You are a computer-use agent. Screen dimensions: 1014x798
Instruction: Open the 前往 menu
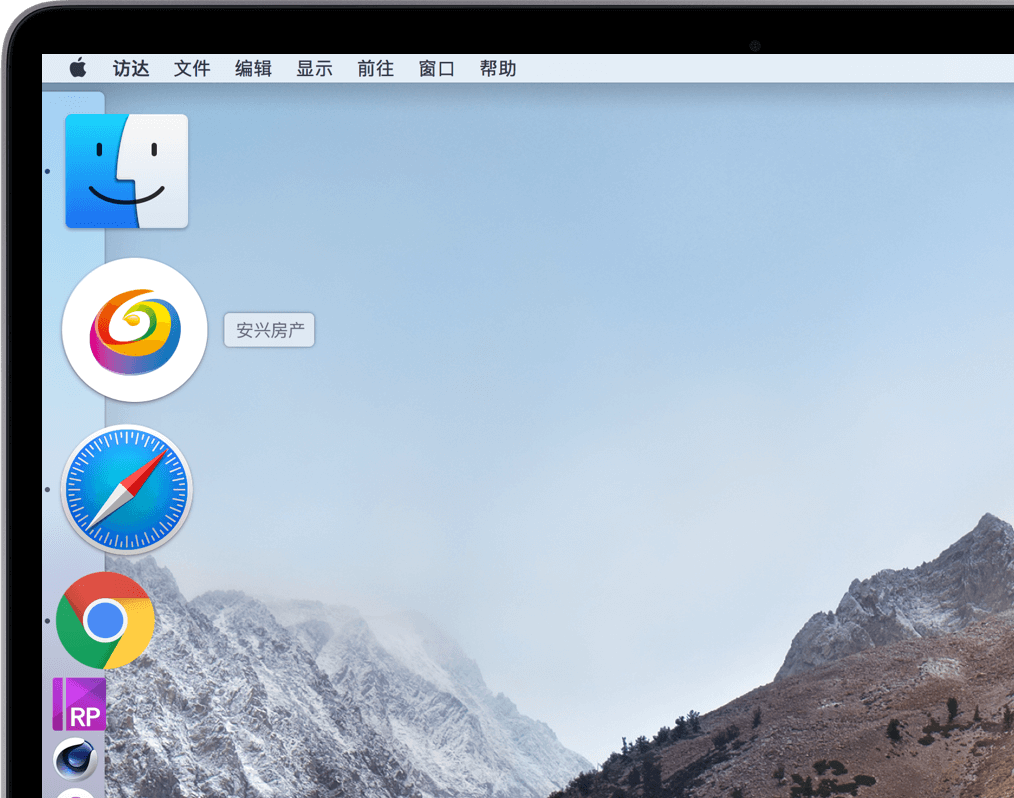[375, 68]
